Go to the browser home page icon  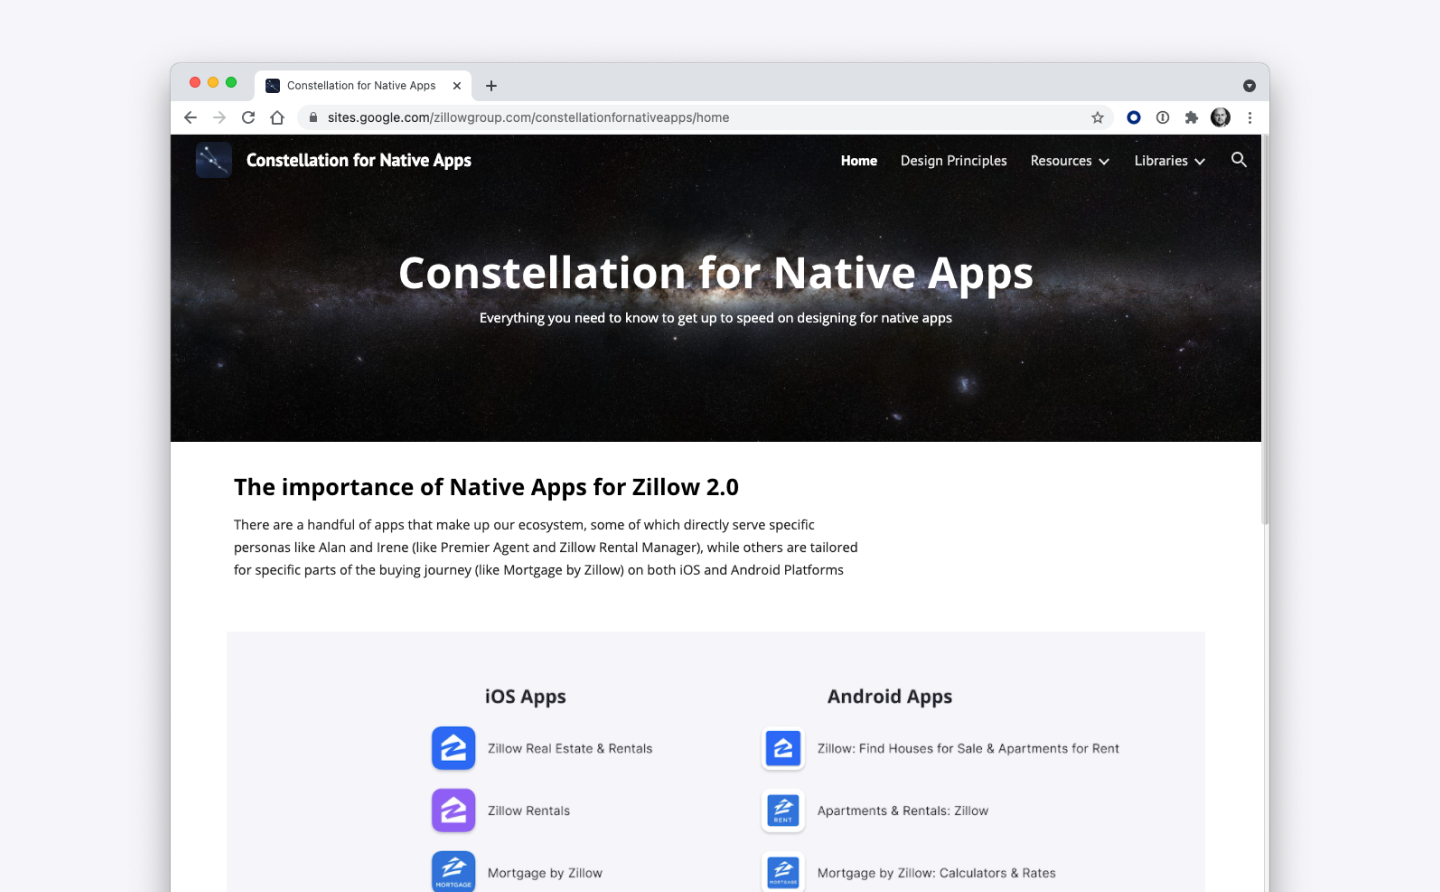[x=277, y=118]
